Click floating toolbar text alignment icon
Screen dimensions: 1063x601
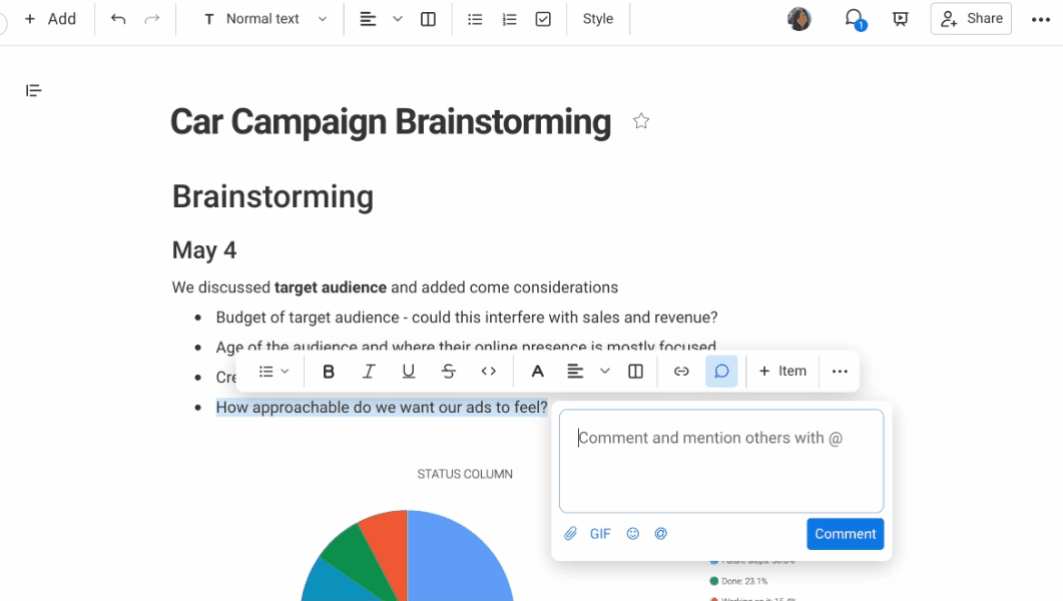click(x=575, y=371)
